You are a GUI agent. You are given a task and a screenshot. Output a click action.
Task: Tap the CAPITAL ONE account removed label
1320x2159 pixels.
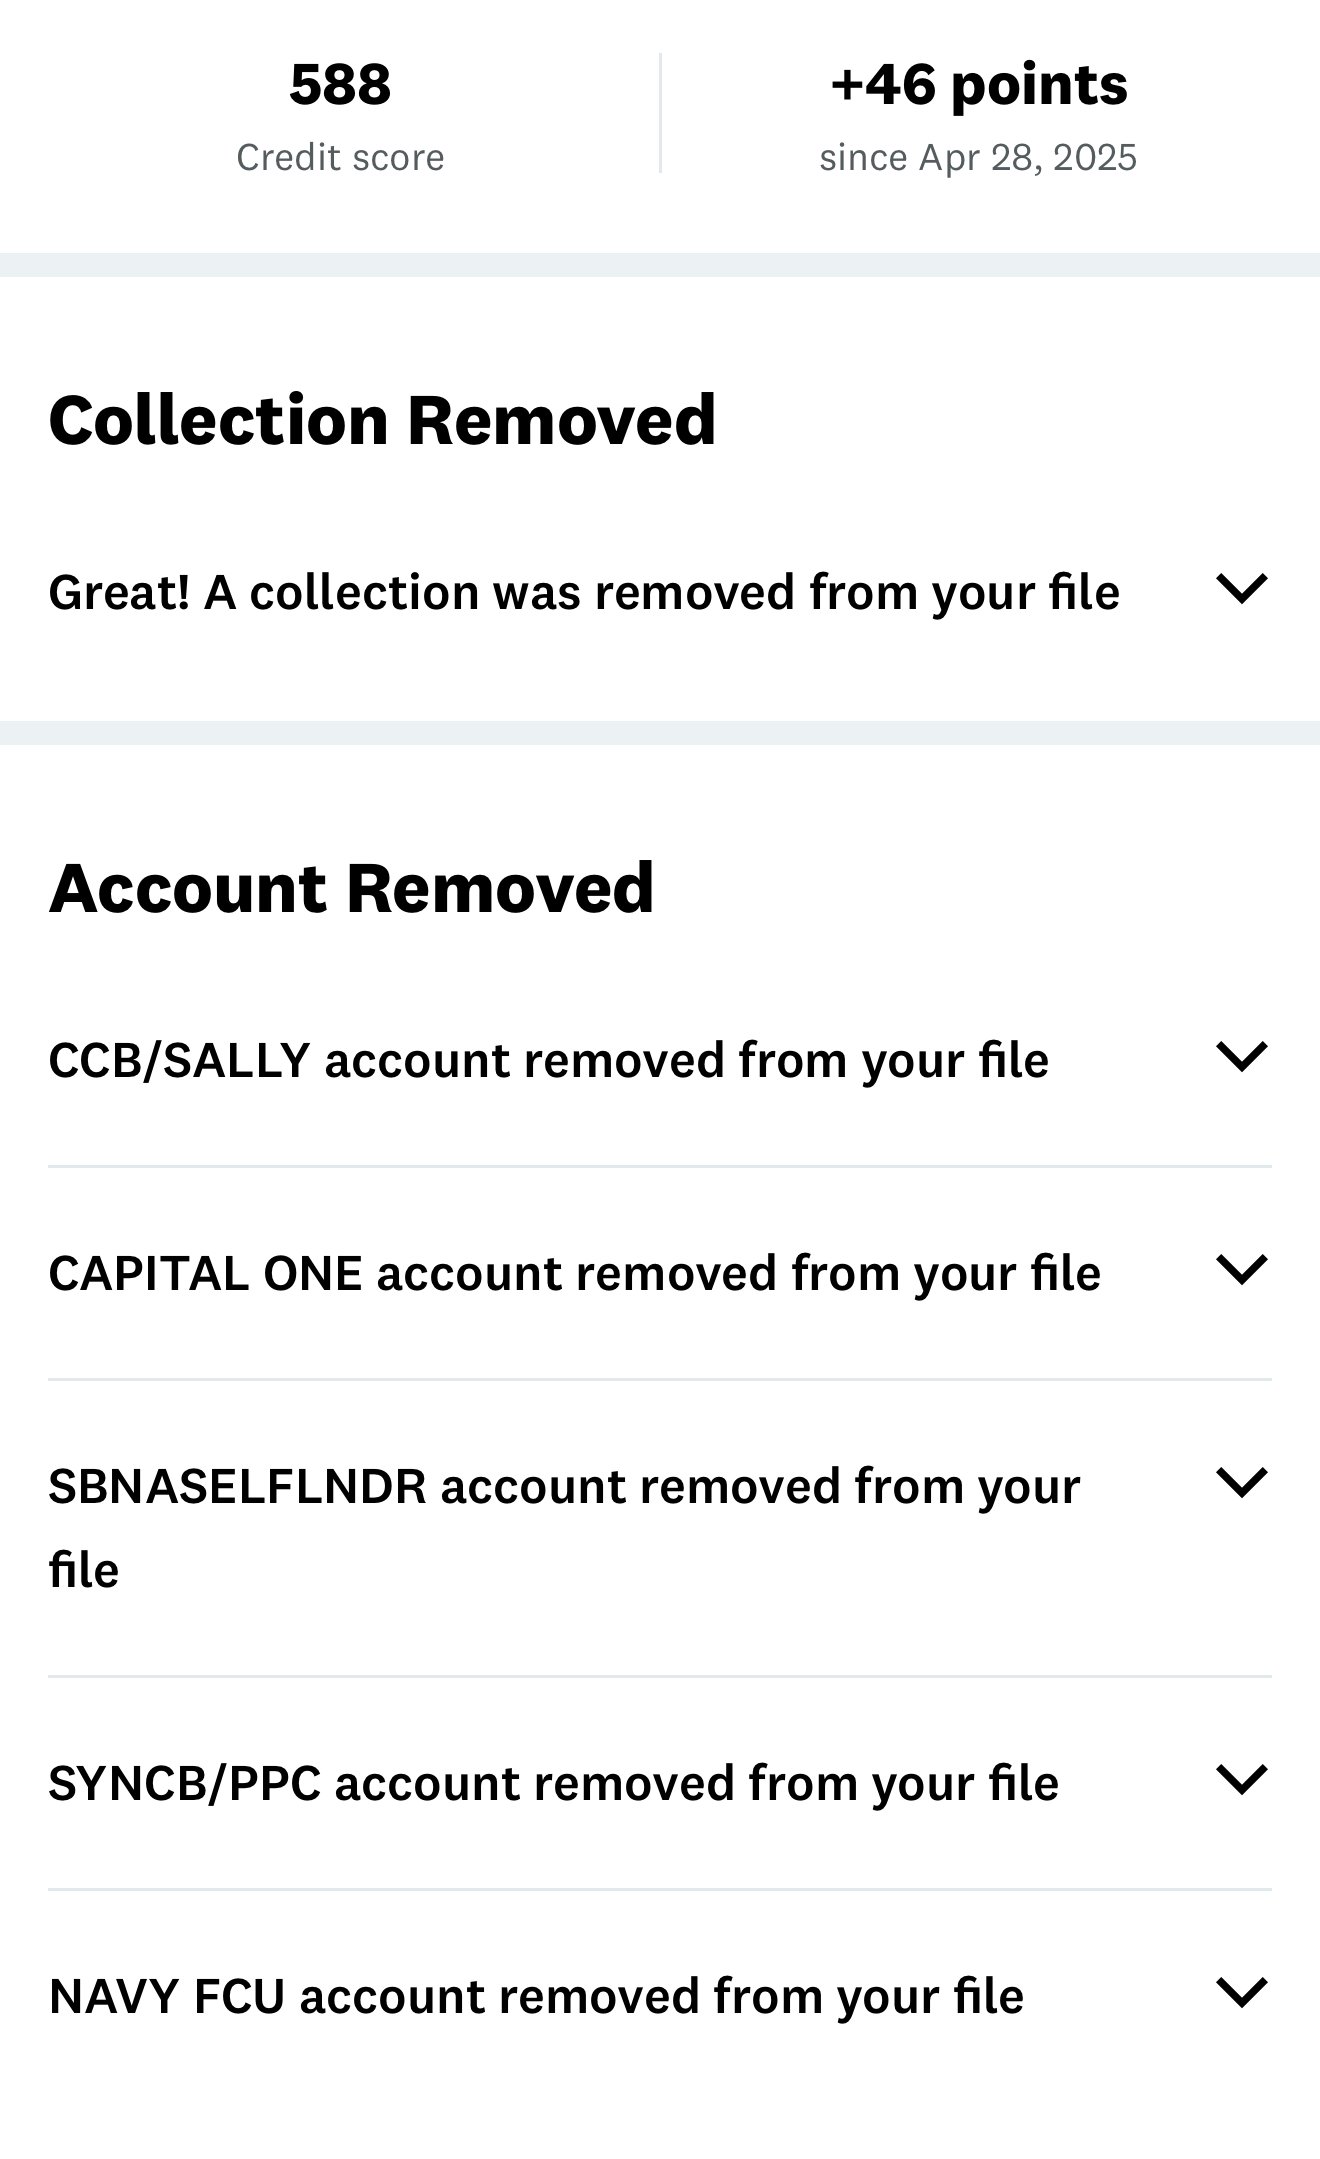tap(575, 1273)
